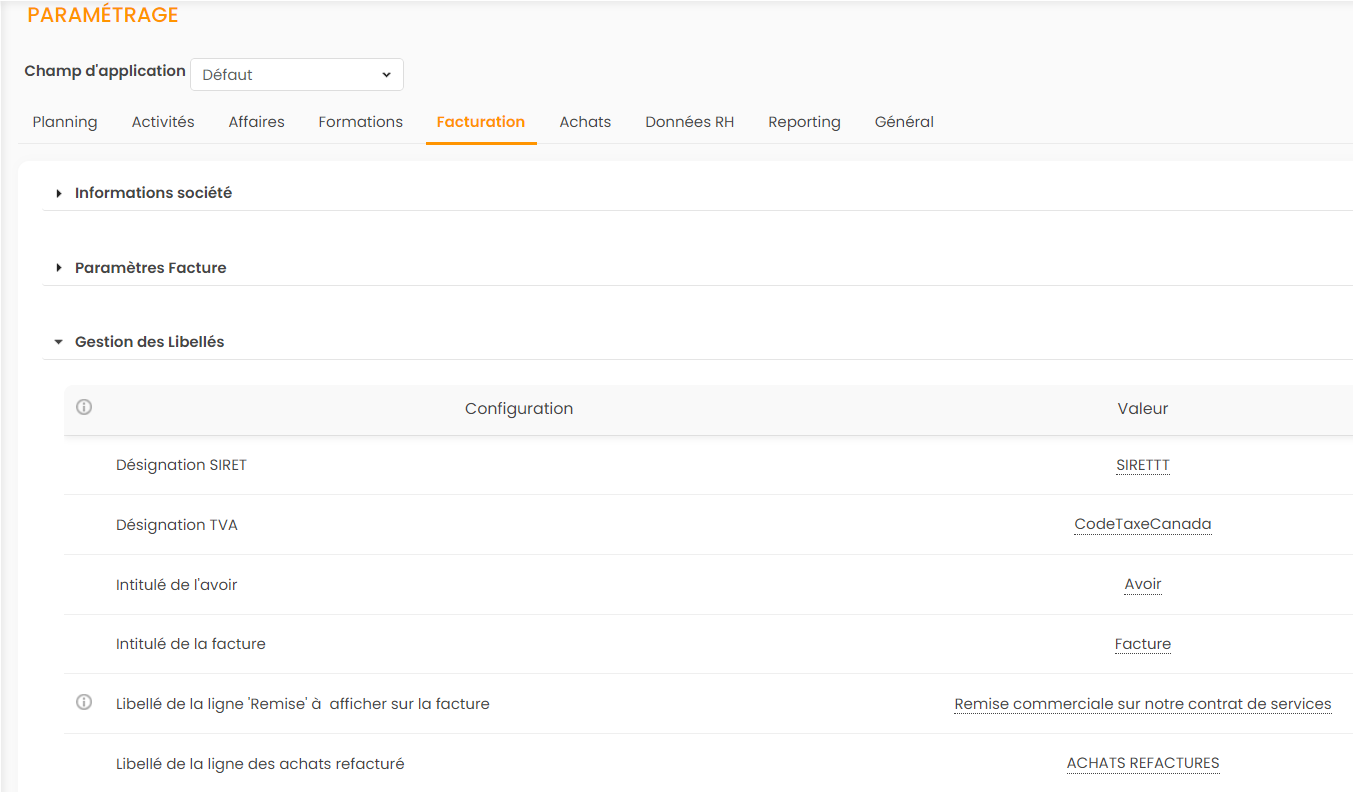This screenshot has height=792, width=1353.
Task: Select the Reporting tab
Action: (804, 122)
